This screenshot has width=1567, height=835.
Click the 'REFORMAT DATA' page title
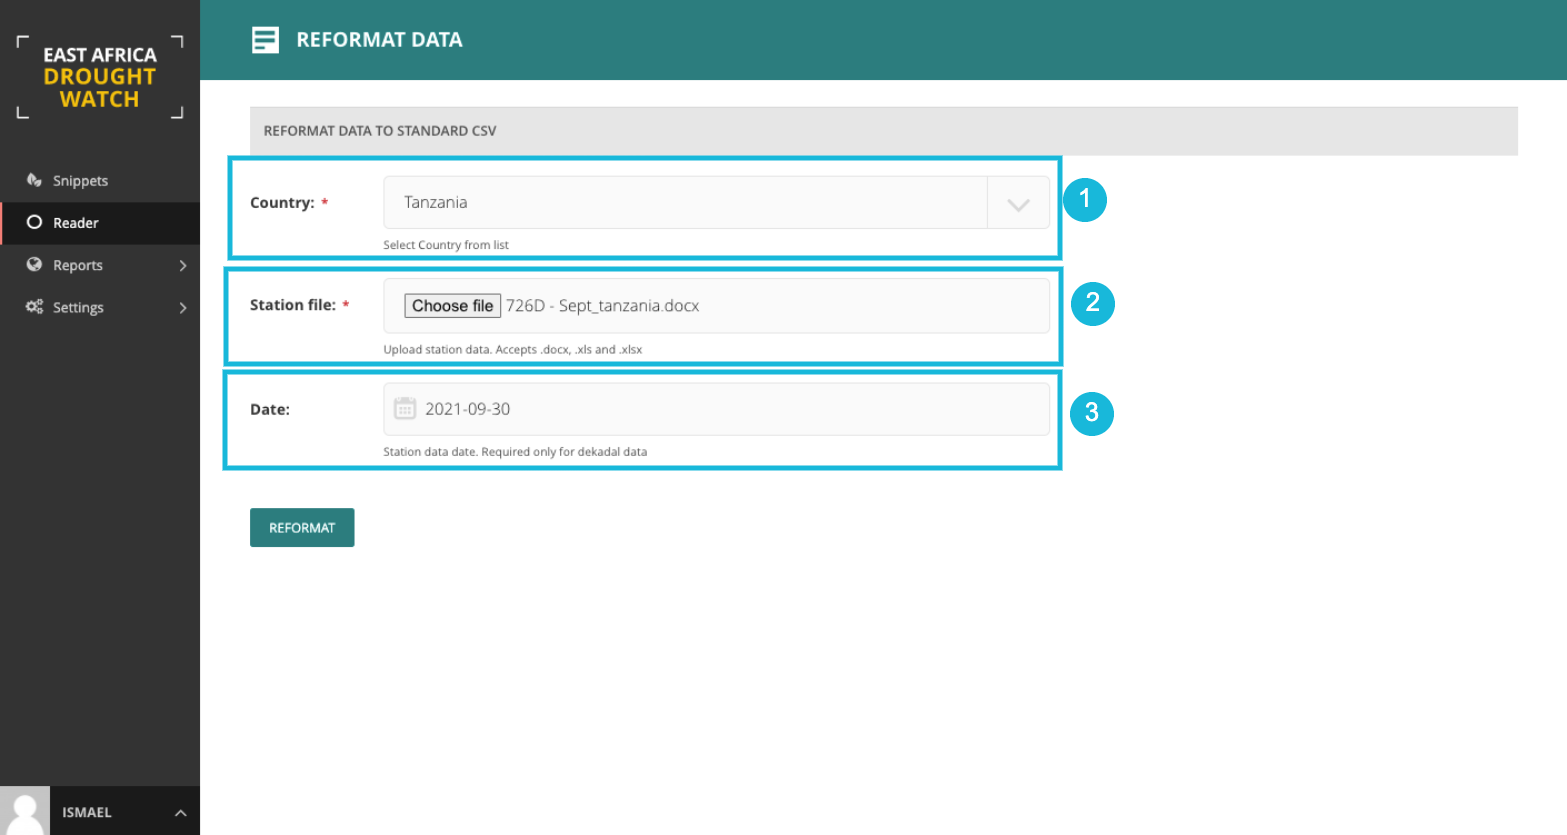[x=379, y=40]
